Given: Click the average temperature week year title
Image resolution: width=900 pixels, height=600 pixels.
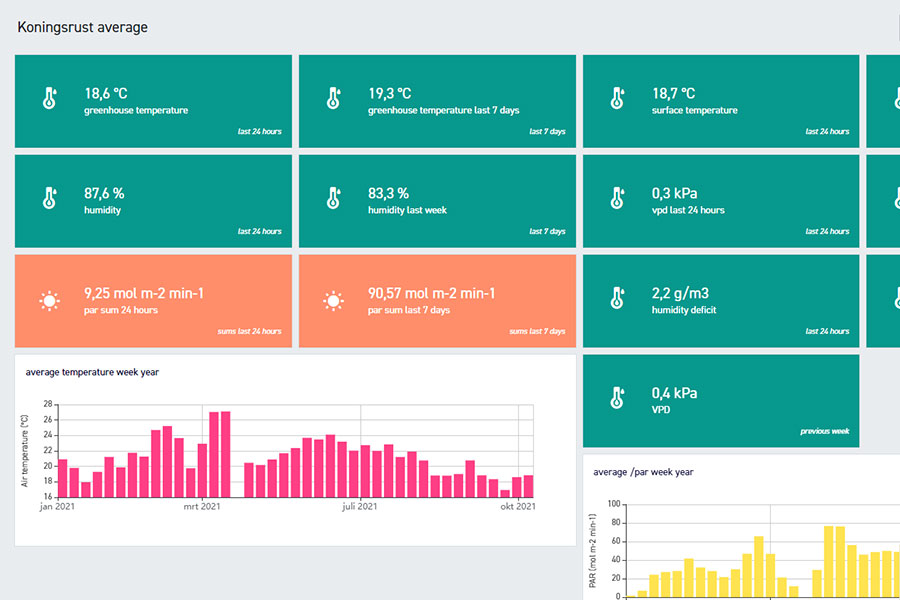Looking at the screenshot, I should coord(92,372).
